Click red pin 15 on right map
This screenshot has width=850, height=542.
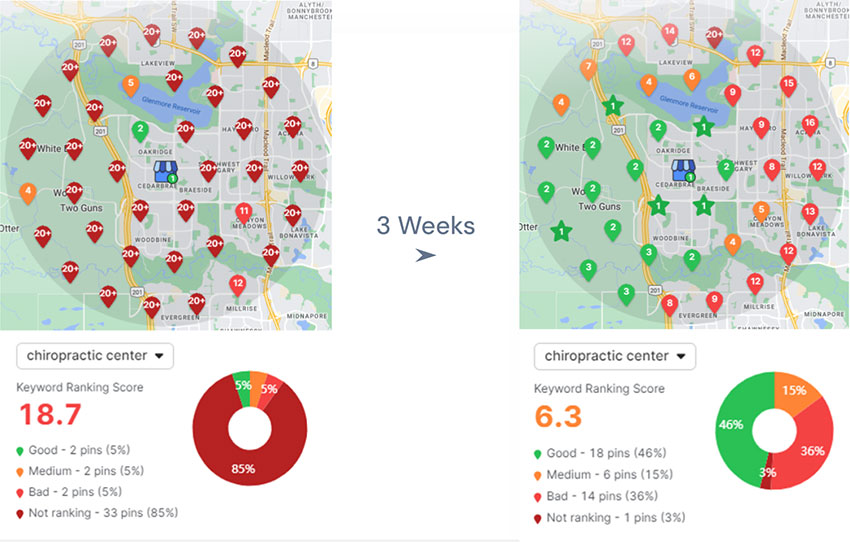(x=788, y=85)
